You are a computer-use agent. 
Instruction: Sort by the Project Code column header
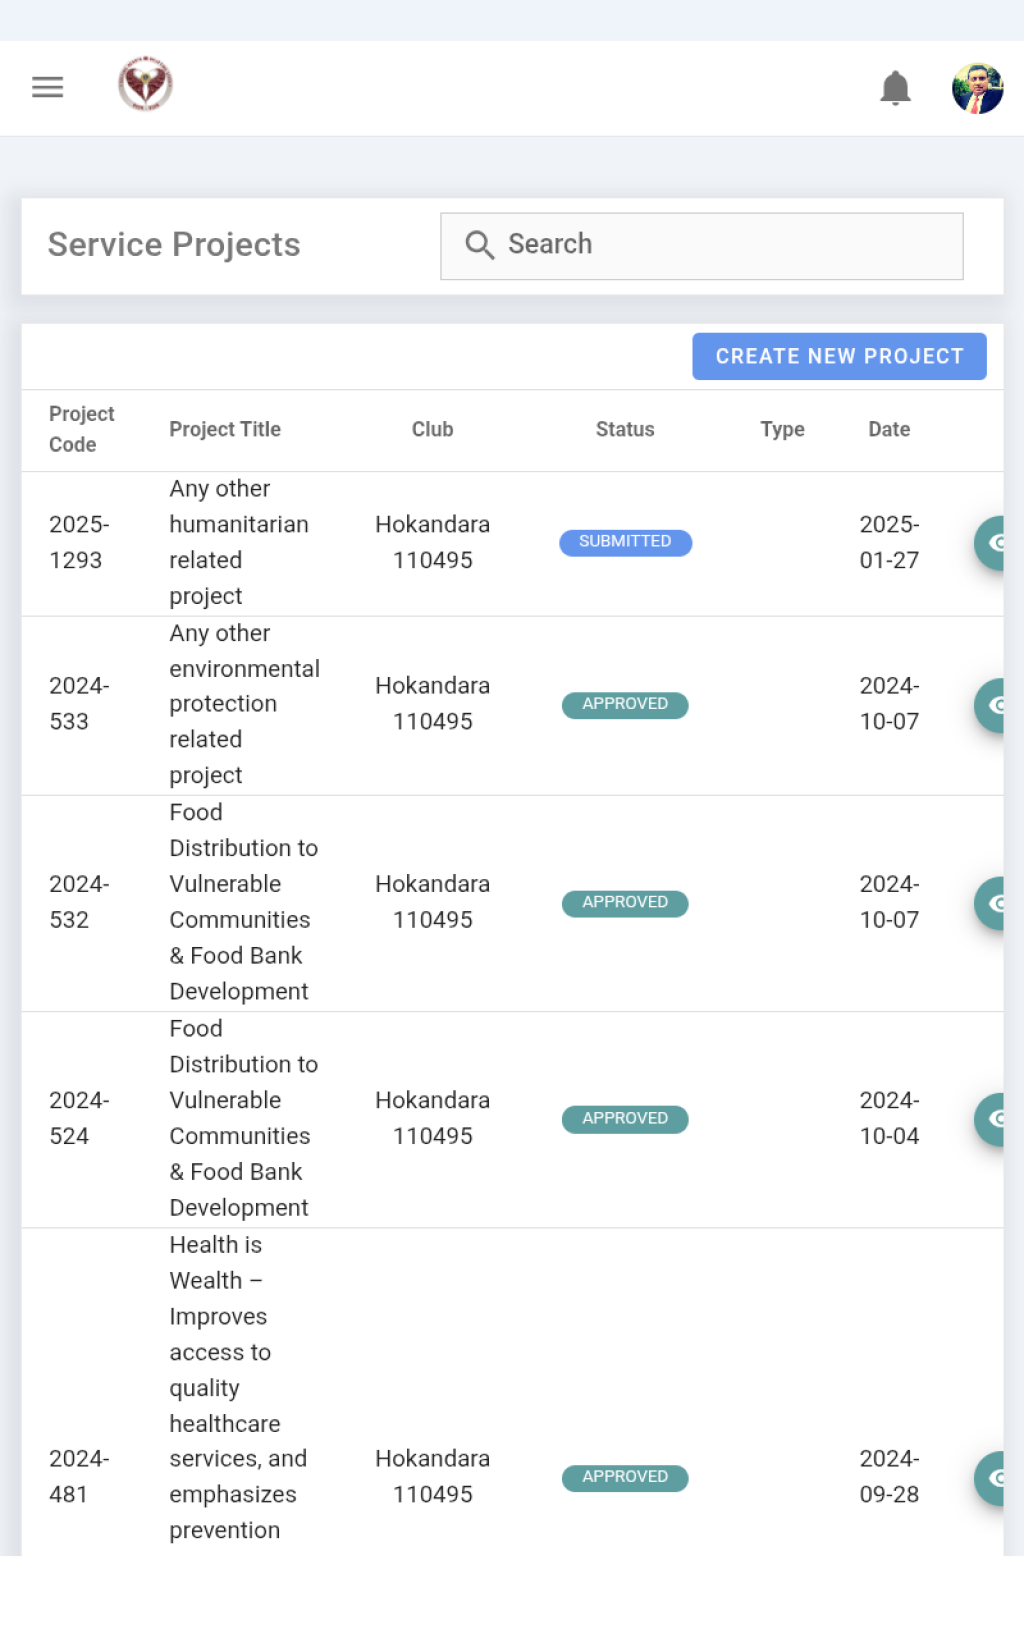point(82,429)
